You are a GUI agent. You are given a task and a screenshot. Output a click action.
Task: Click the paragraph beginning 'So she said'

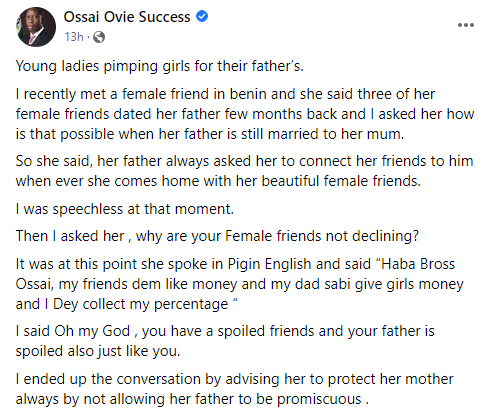pyautogui.click(x=244, y=171)
